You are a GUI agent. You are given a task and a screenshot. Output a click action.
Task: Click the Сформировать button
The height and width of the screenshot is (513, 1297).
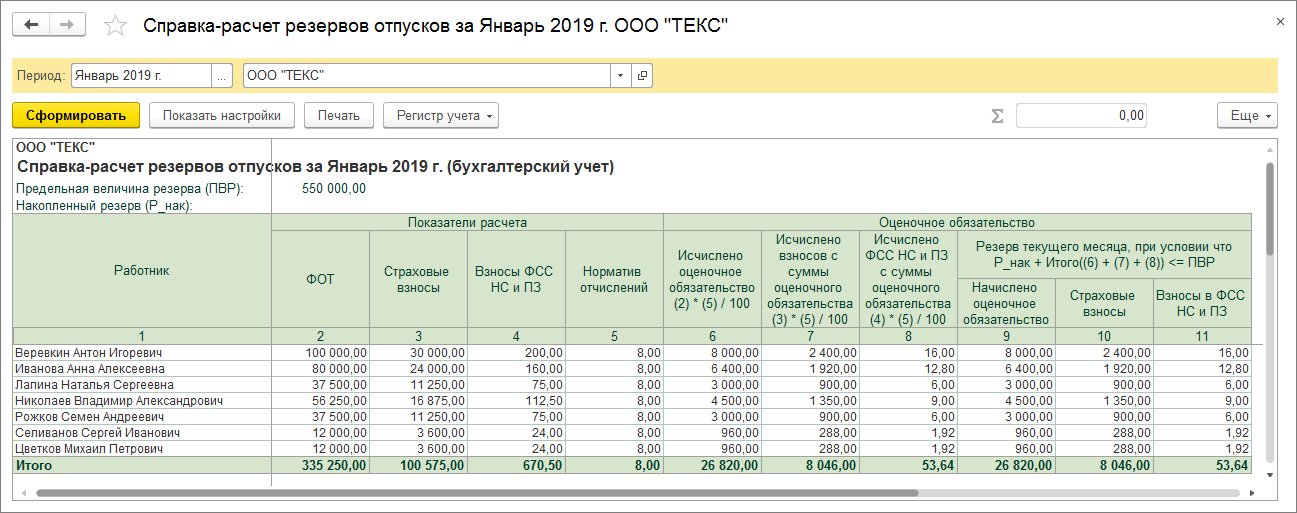tap(76, 116)
